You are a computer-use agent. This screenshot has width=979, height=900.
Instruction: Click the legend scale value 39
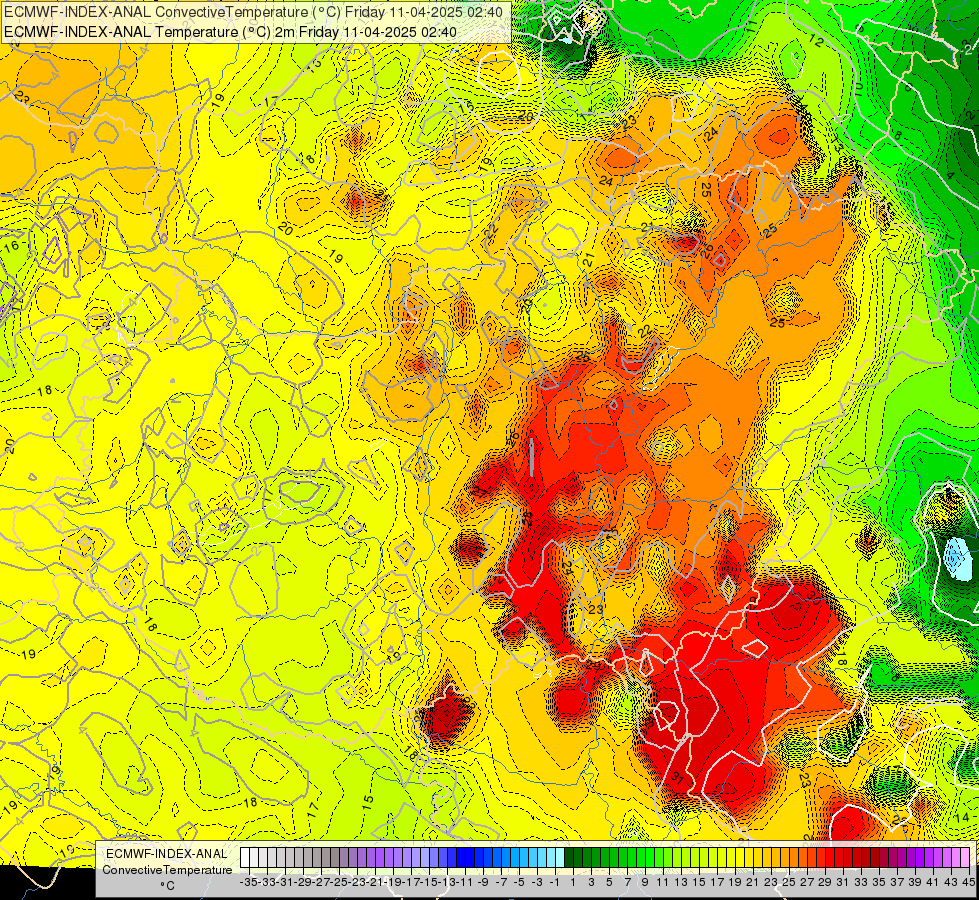[x=915, y=883]
